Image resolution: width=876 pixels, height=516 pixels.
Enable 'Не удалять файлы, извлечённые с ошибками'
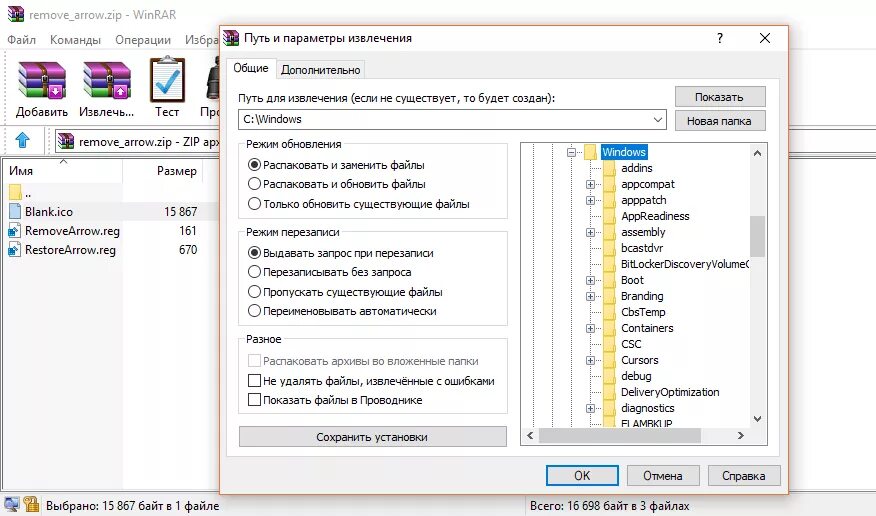(254, 381)
